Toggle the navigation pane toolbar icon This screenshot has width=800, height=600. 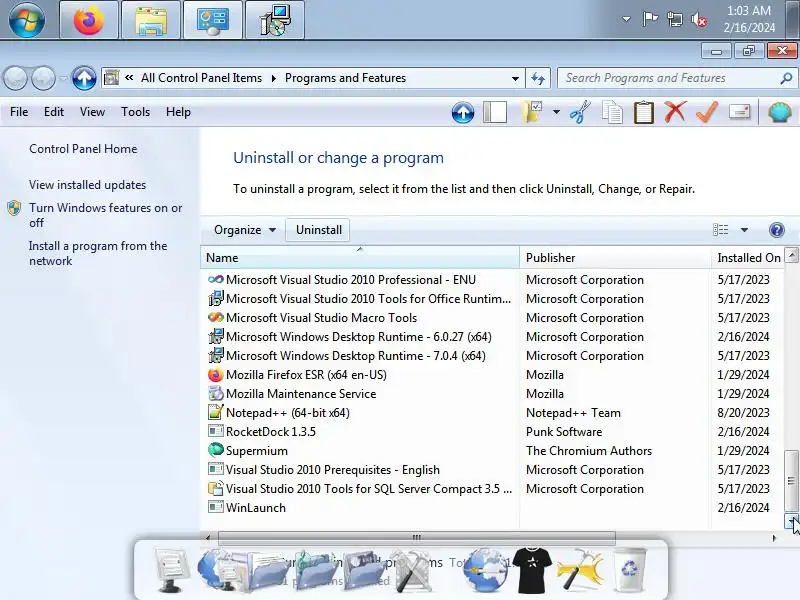[494, 112]
